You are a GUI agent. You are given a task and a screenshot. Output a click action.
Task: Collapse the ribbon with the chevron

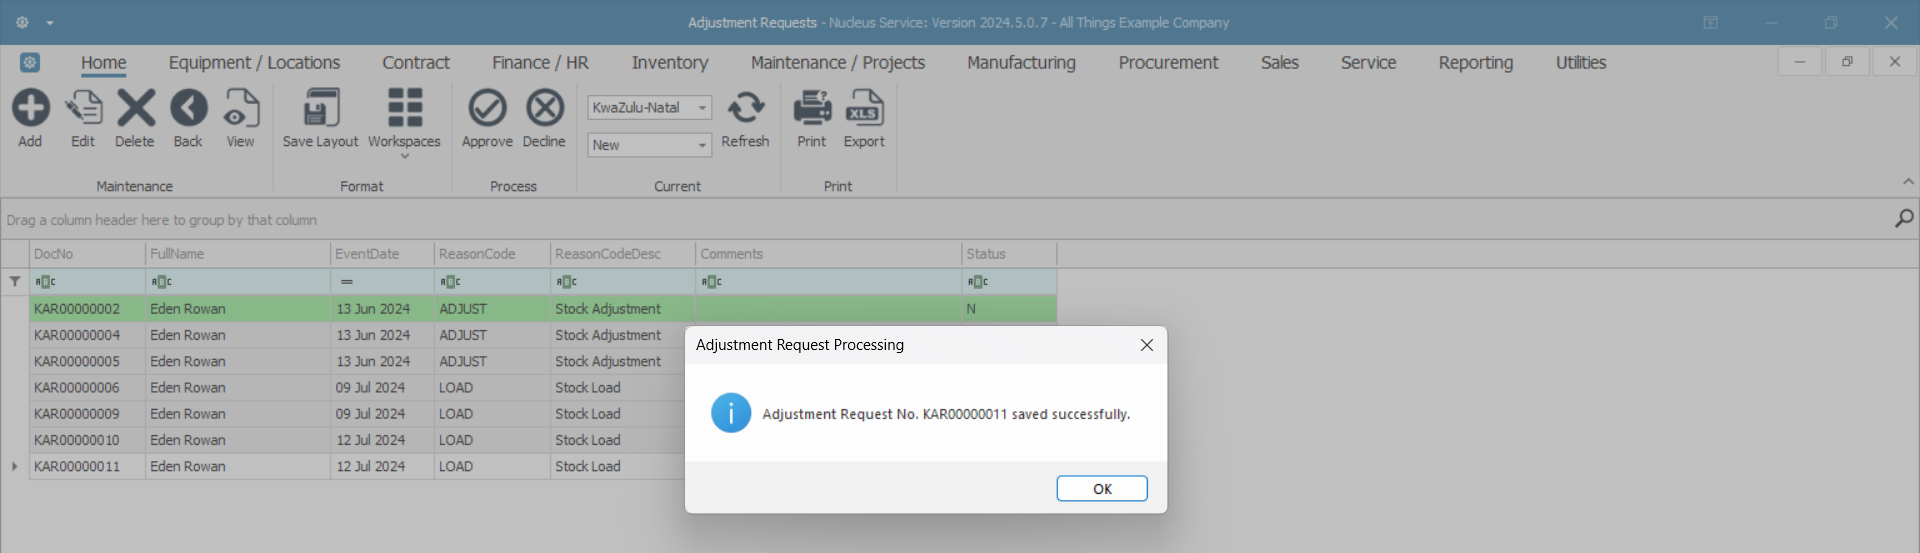pyautogui.click(x=1908, y=182)
